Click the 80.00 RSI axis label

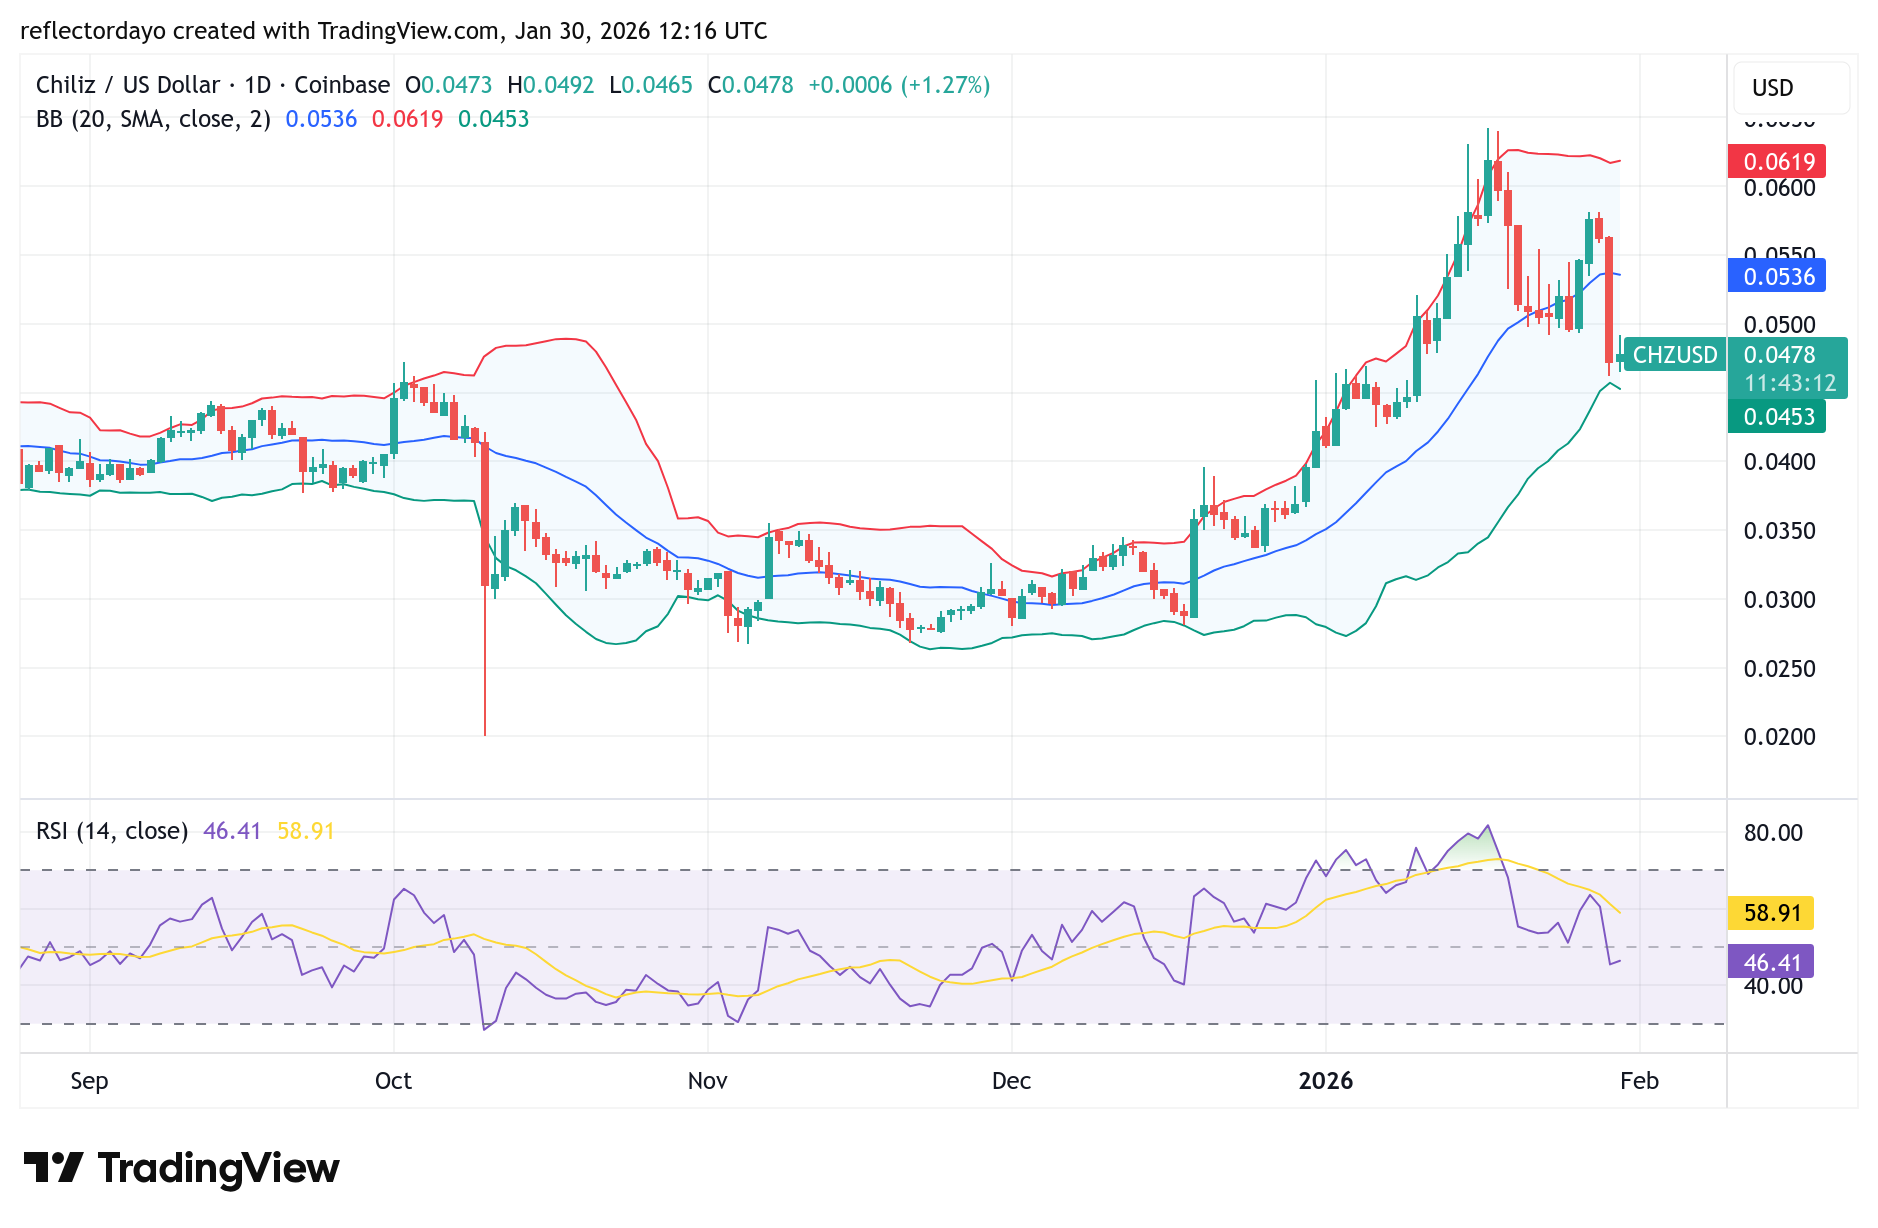point(1773,833)
